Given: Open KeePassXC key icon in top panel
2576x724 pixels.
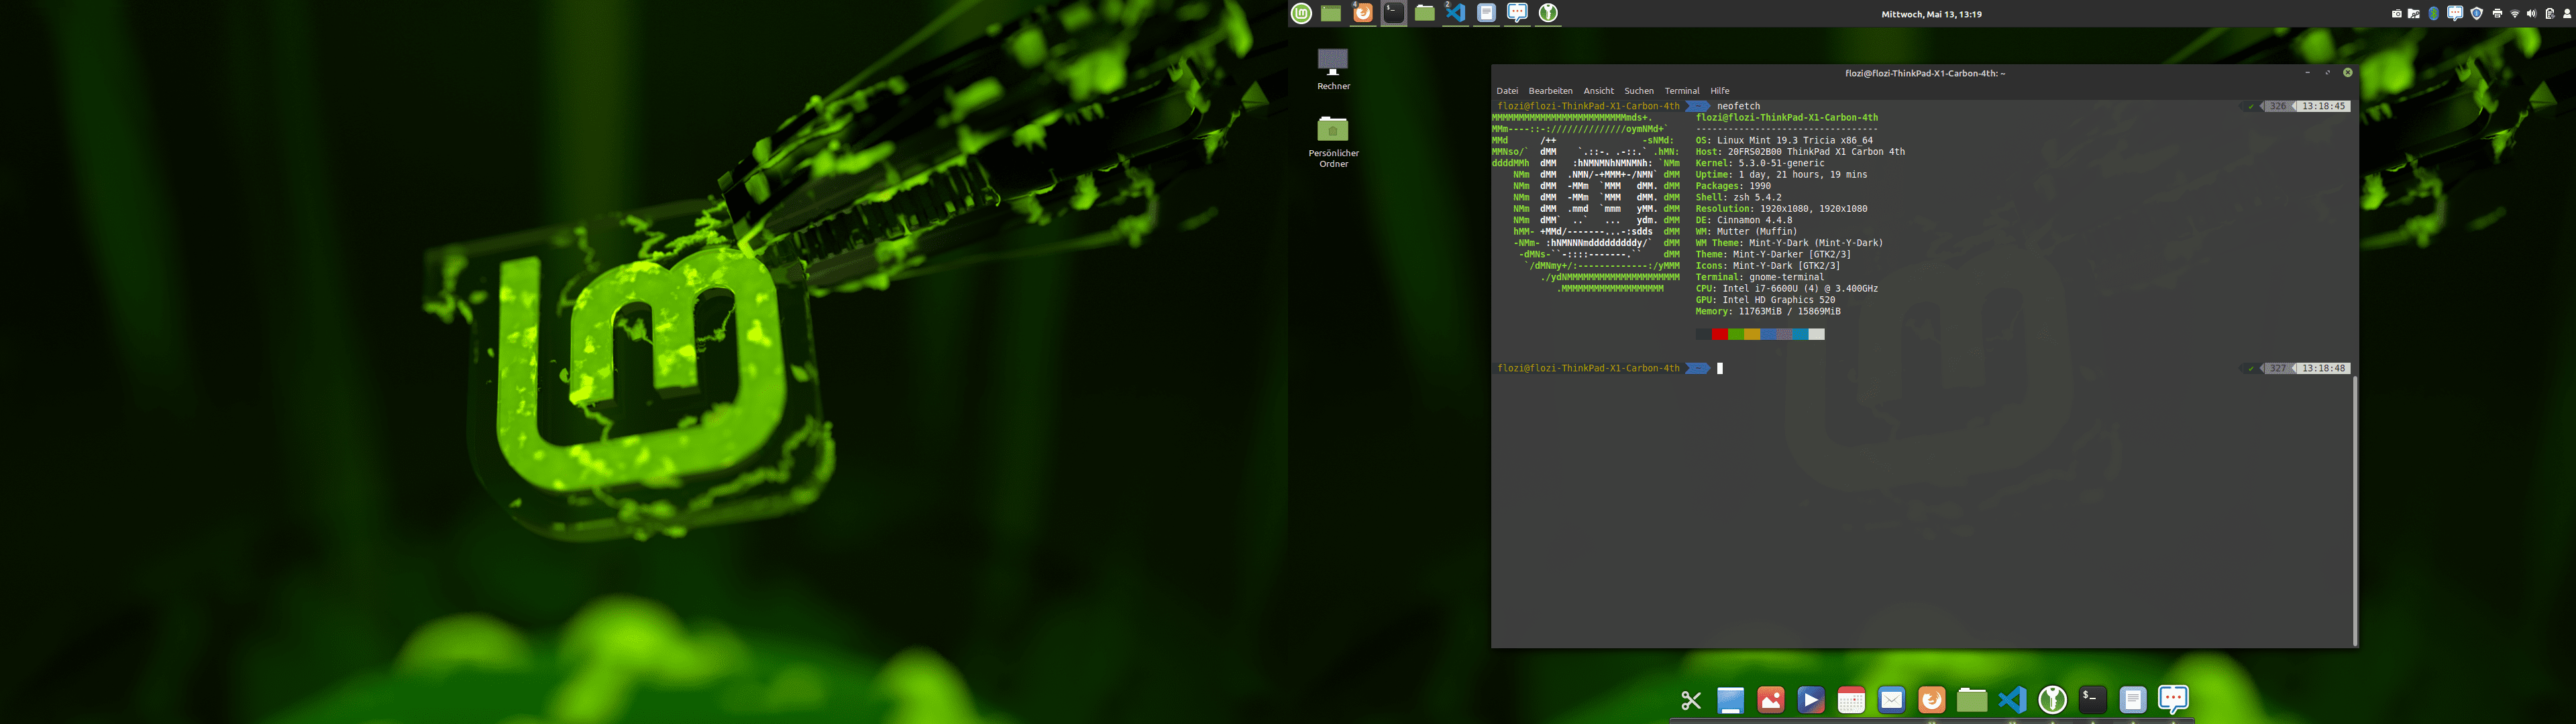Looking at the screenshot, I should [1548, 13].
